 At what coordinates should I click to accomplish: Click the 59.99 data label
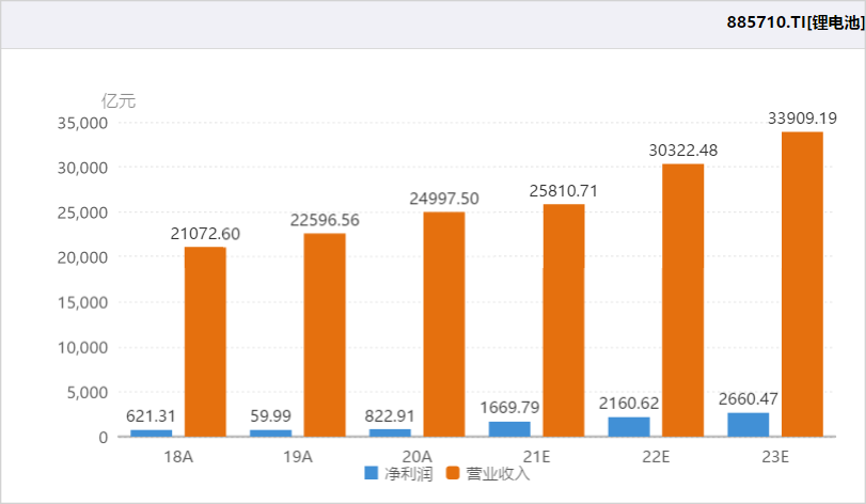click(270, 416)
